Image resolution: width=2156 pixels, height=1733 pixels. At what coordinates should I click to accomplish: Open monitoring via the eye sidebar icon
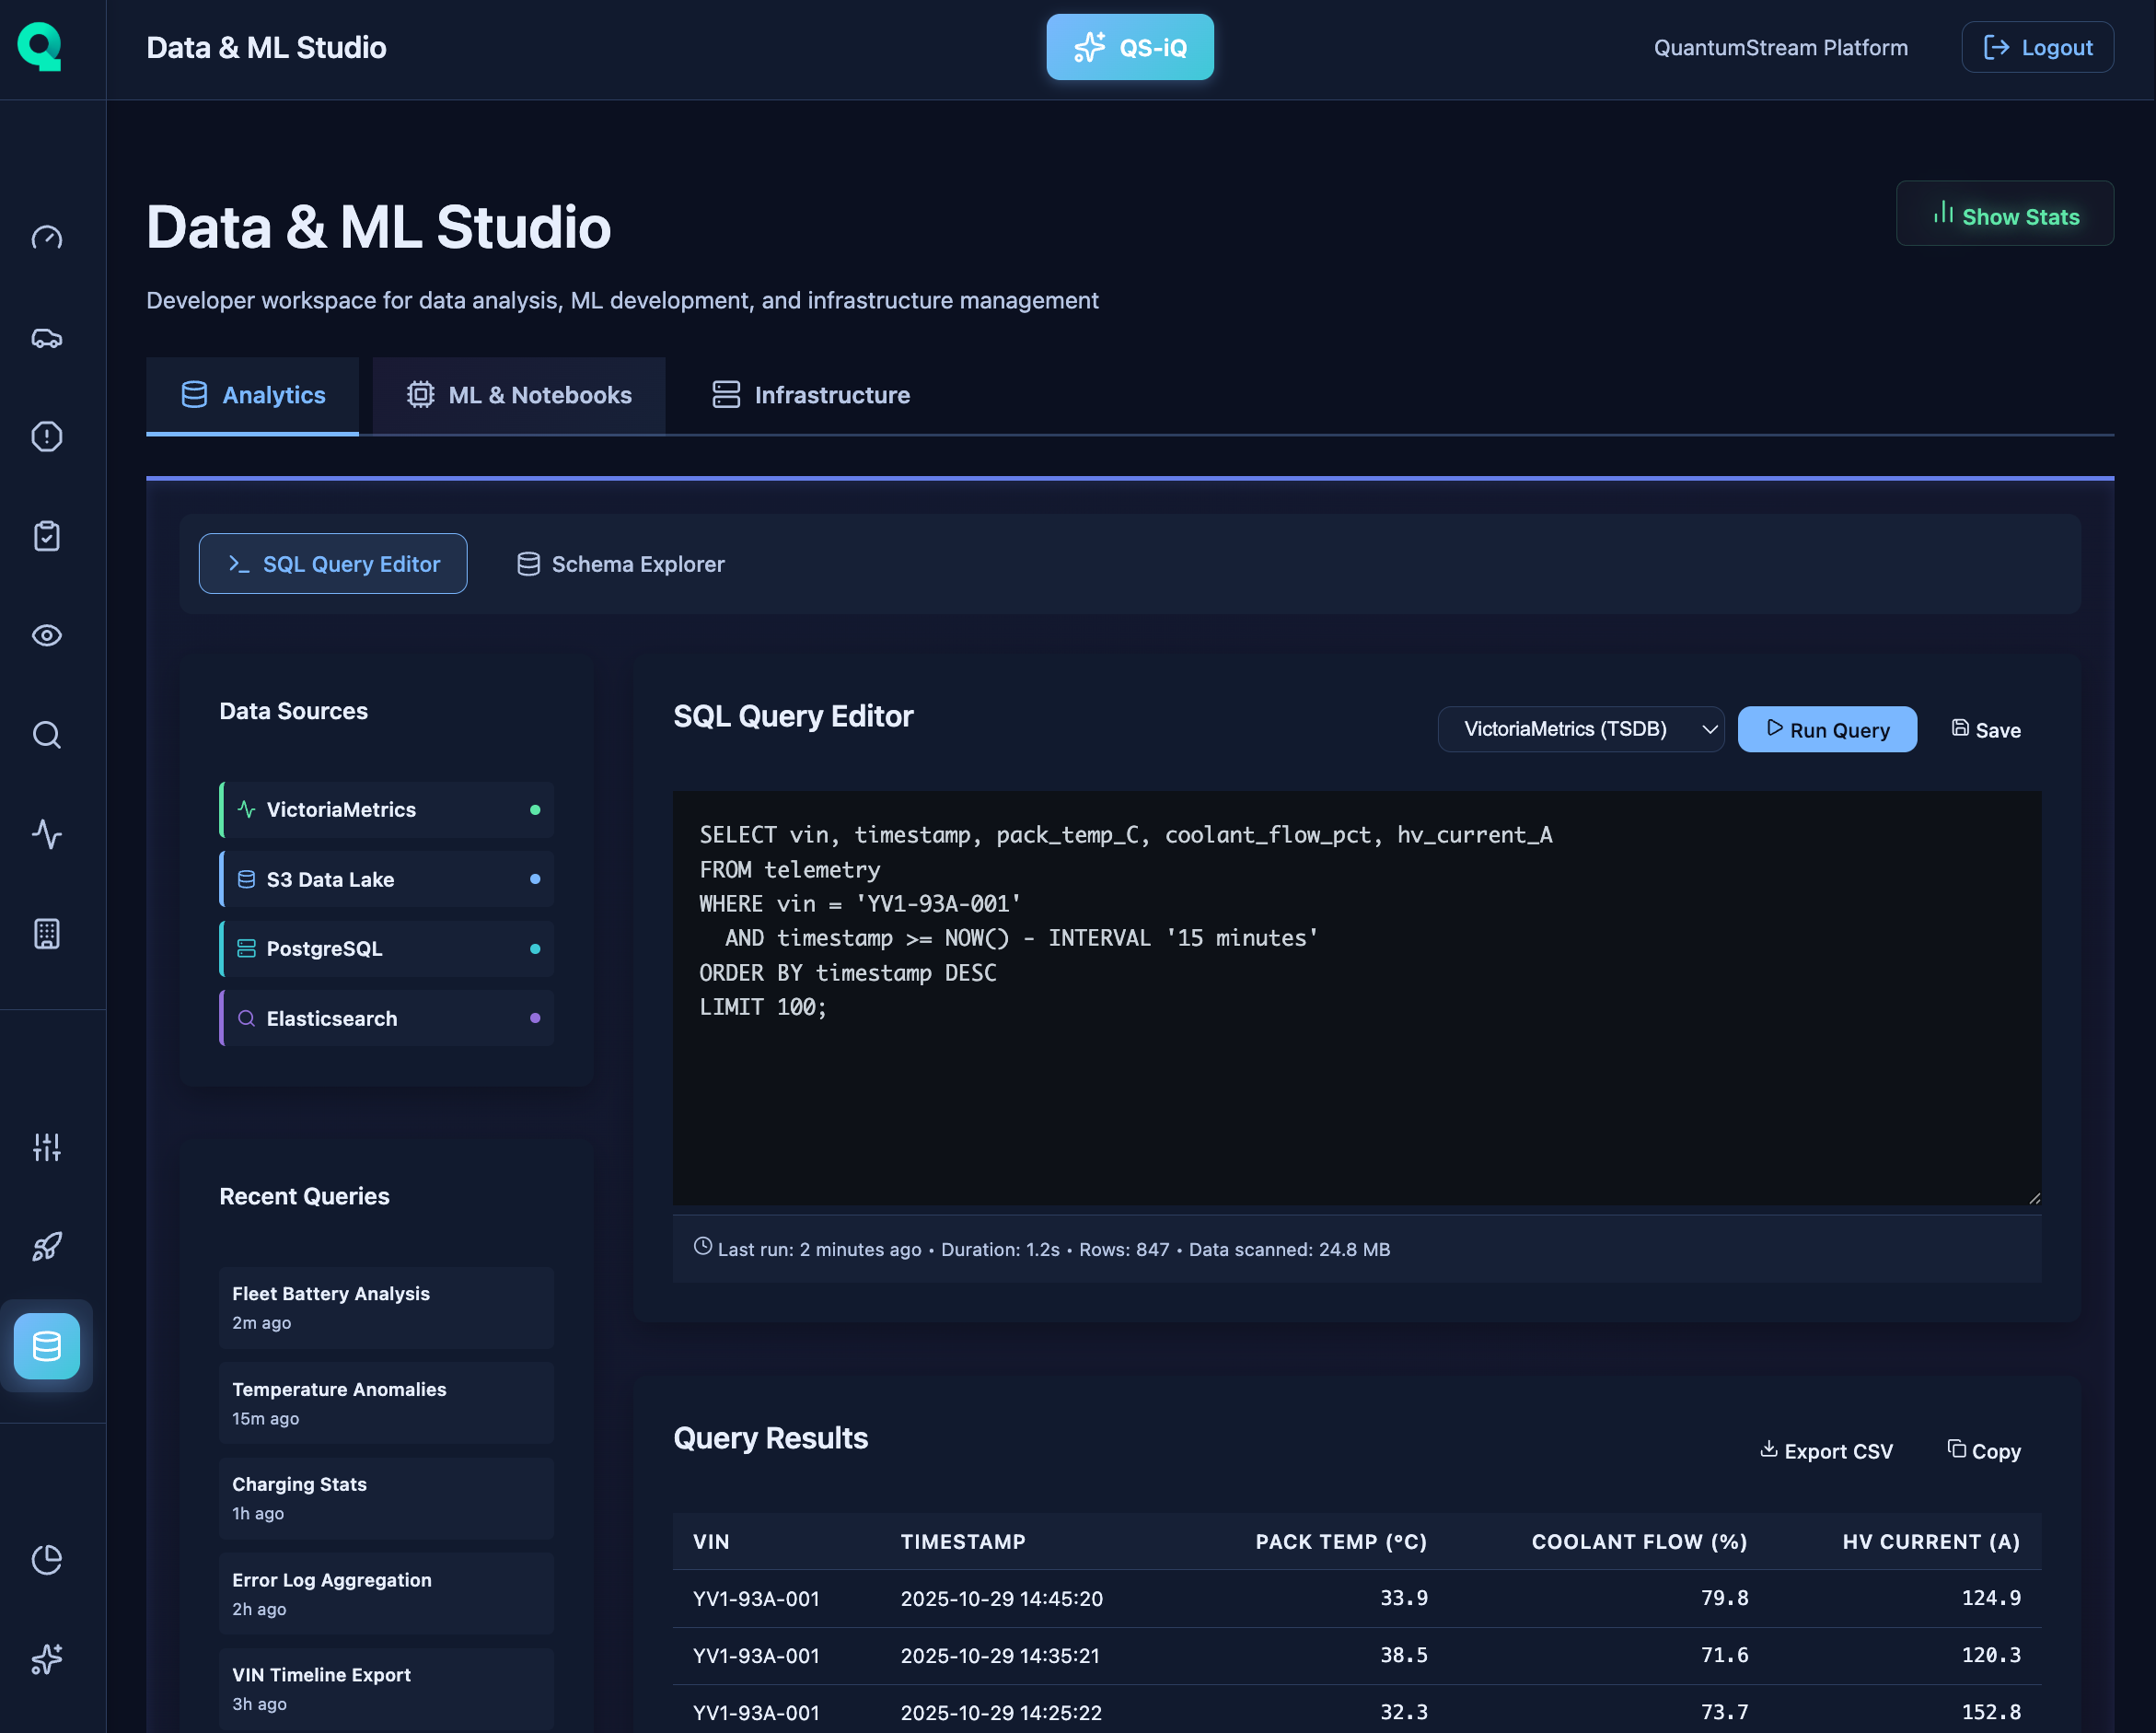[46, 635]
